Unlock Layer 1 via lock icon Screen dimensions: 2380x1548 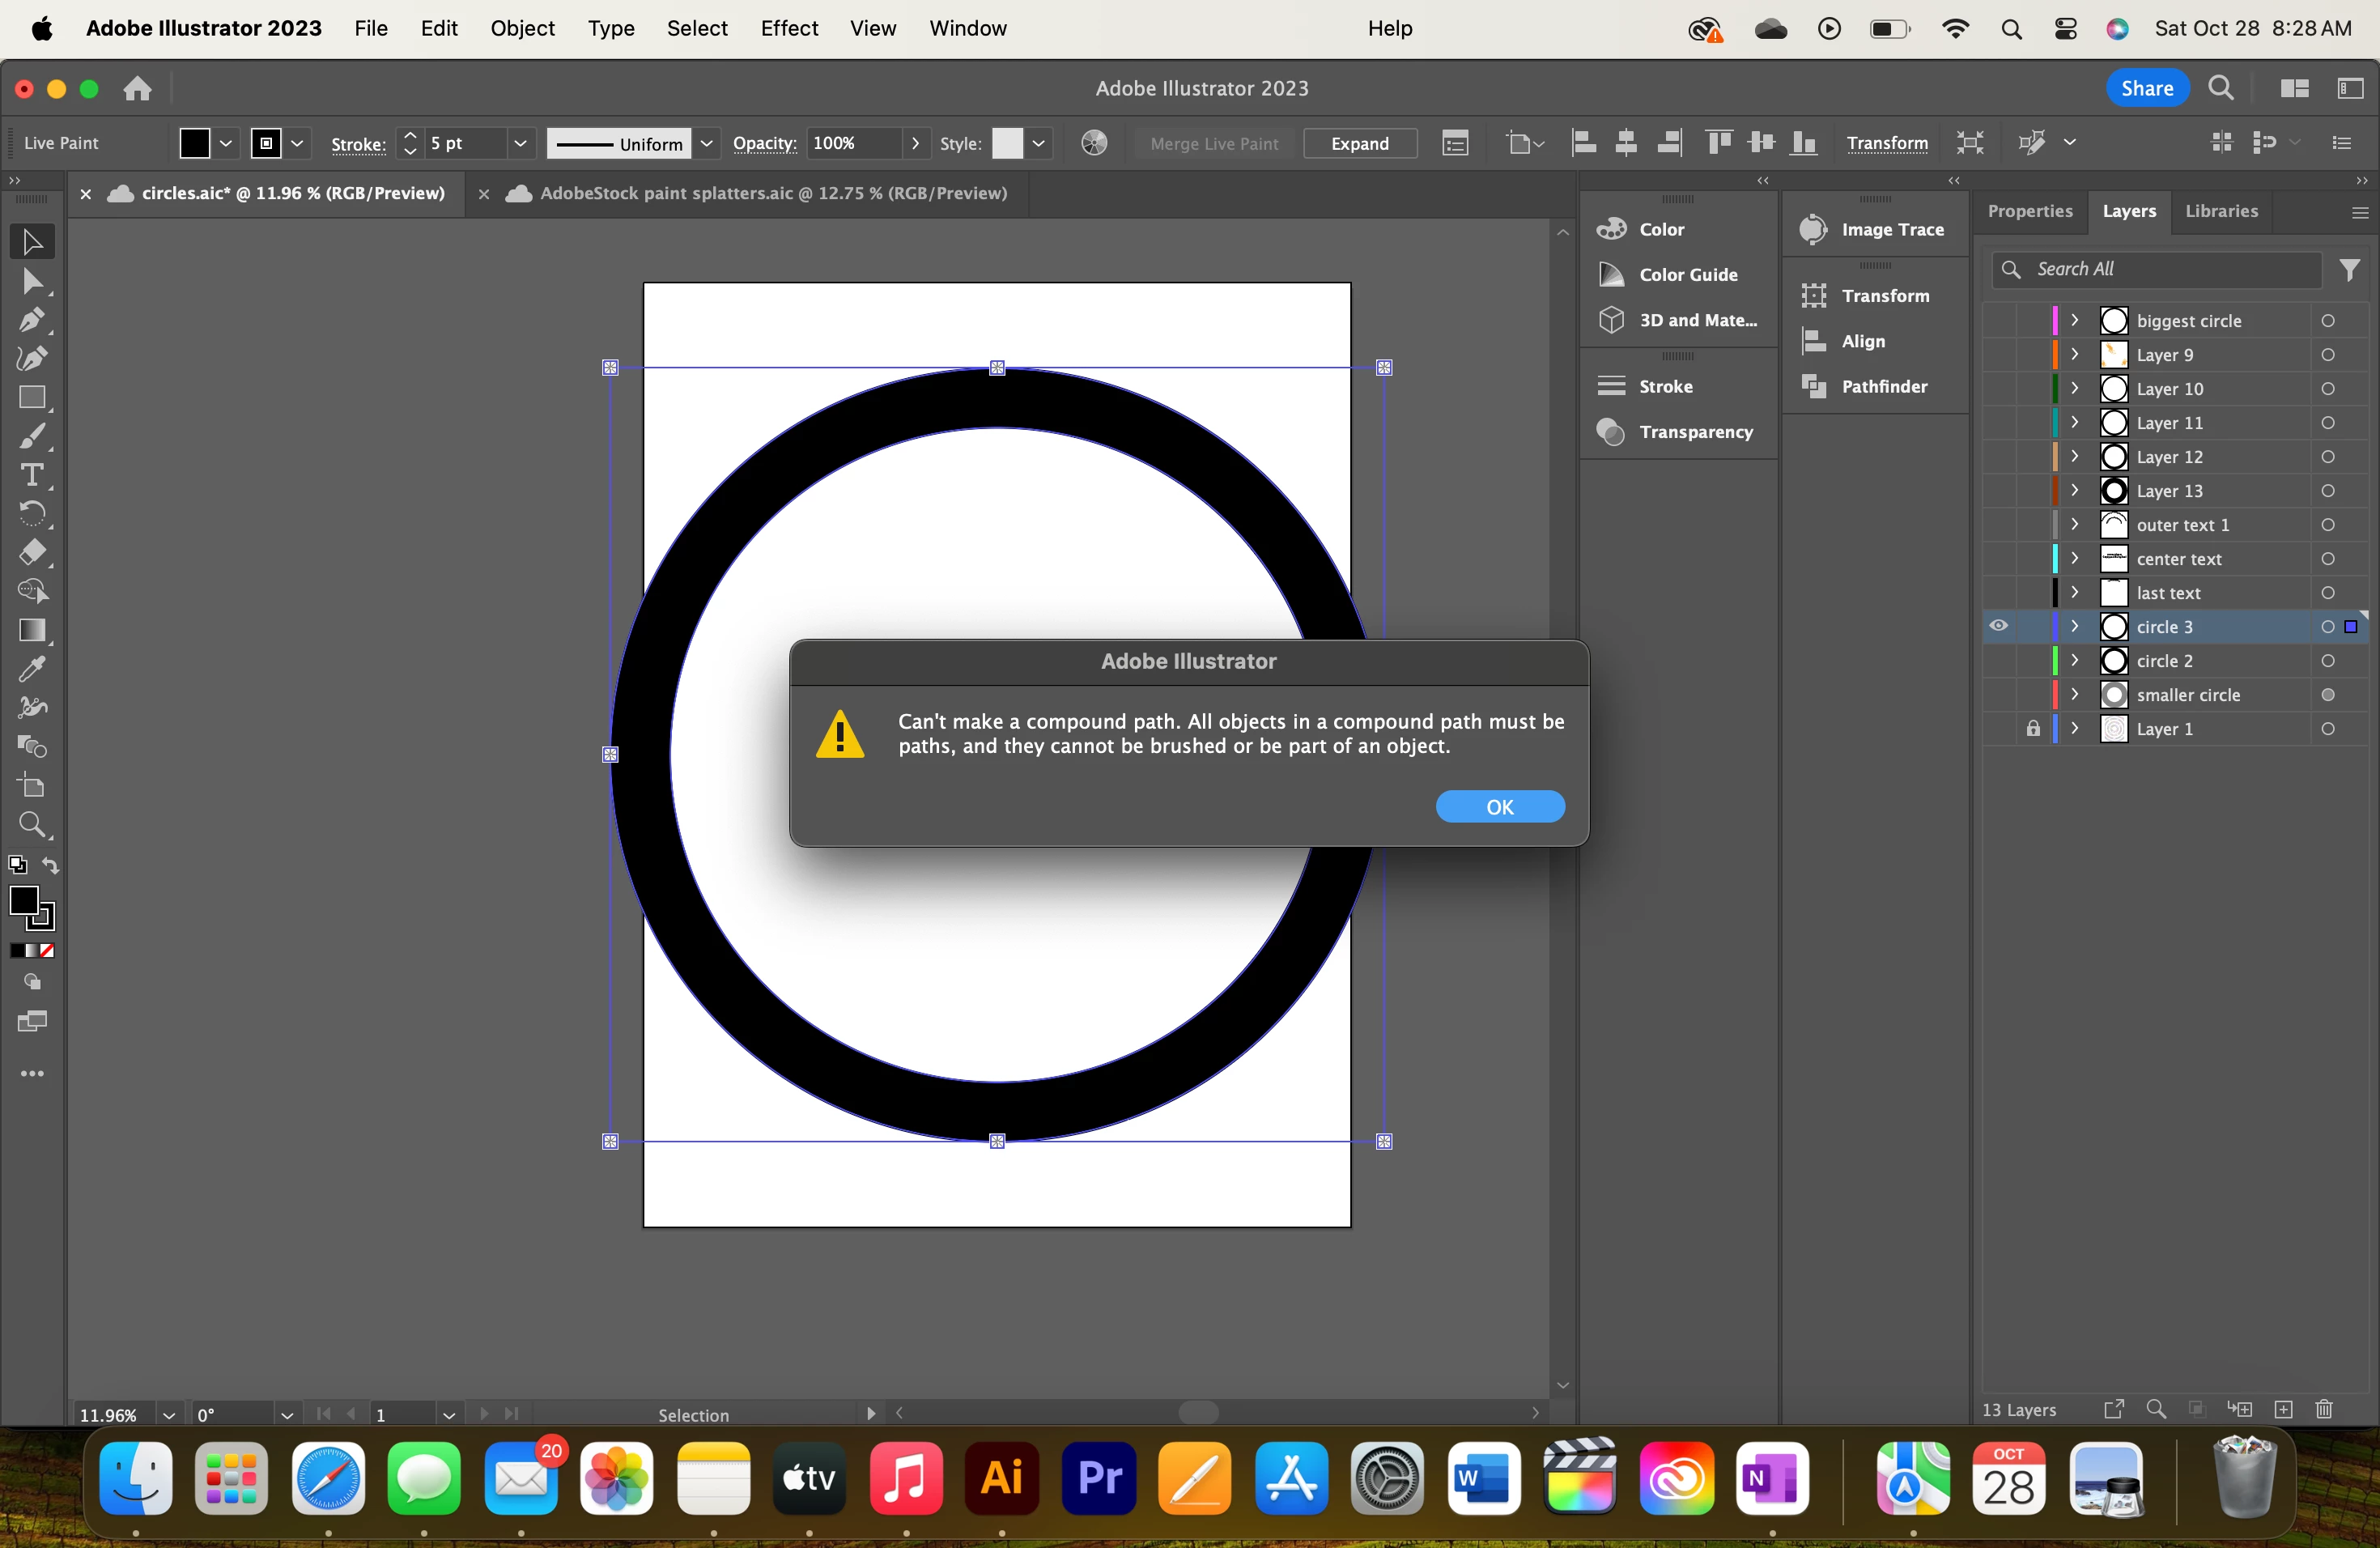2032,729
